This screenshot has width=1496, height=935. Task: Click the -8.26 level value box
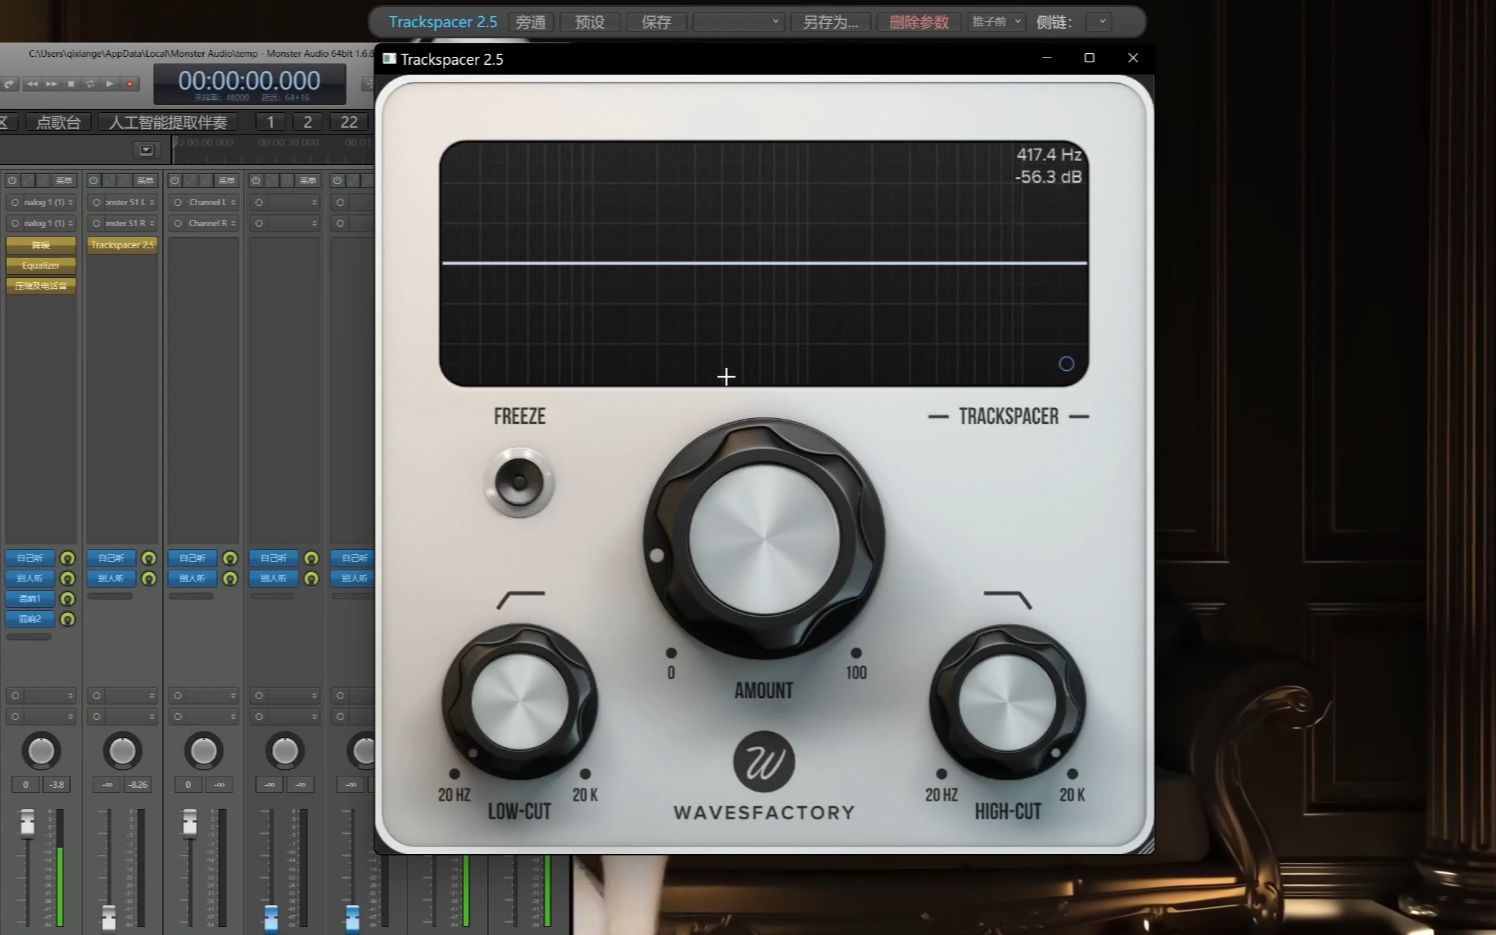[137, 785]
